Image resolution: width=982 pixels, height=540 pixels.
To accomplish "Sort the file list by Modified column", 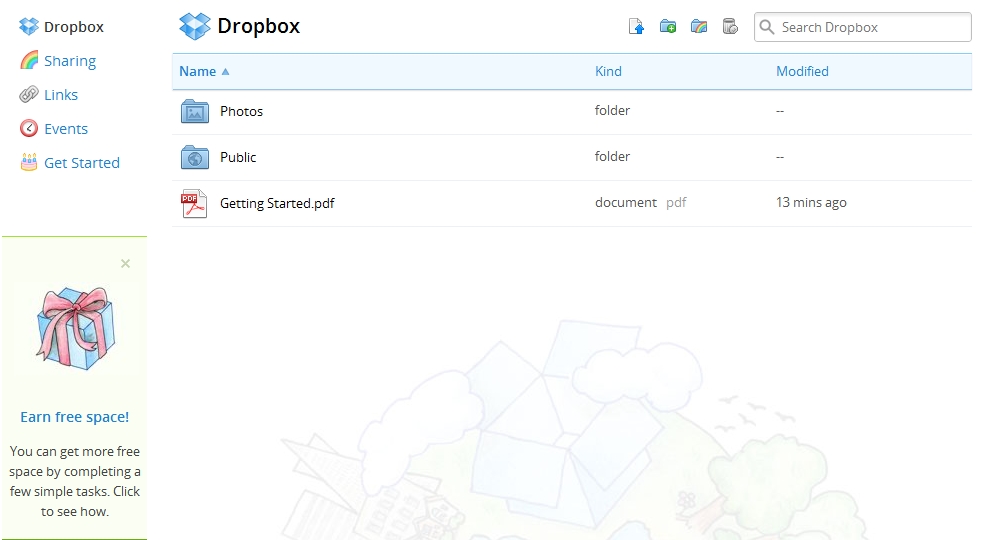I will tap(802, 71).
